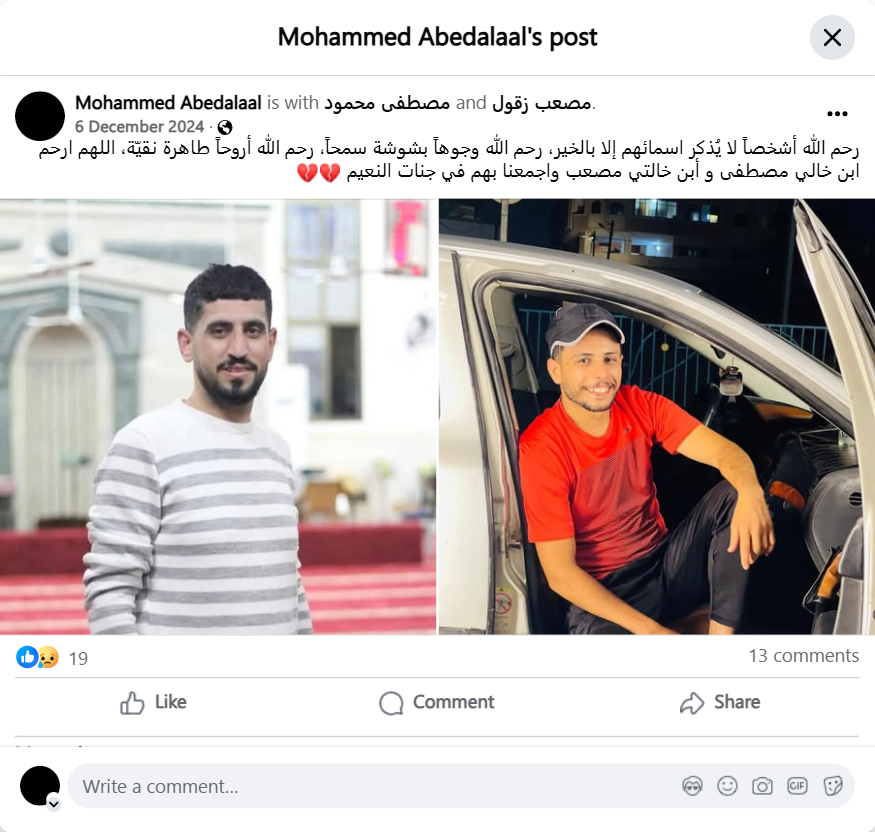Close the Mohammed Abedalaal's post dialog
This screenshot has width=875, height=832.
832,37
